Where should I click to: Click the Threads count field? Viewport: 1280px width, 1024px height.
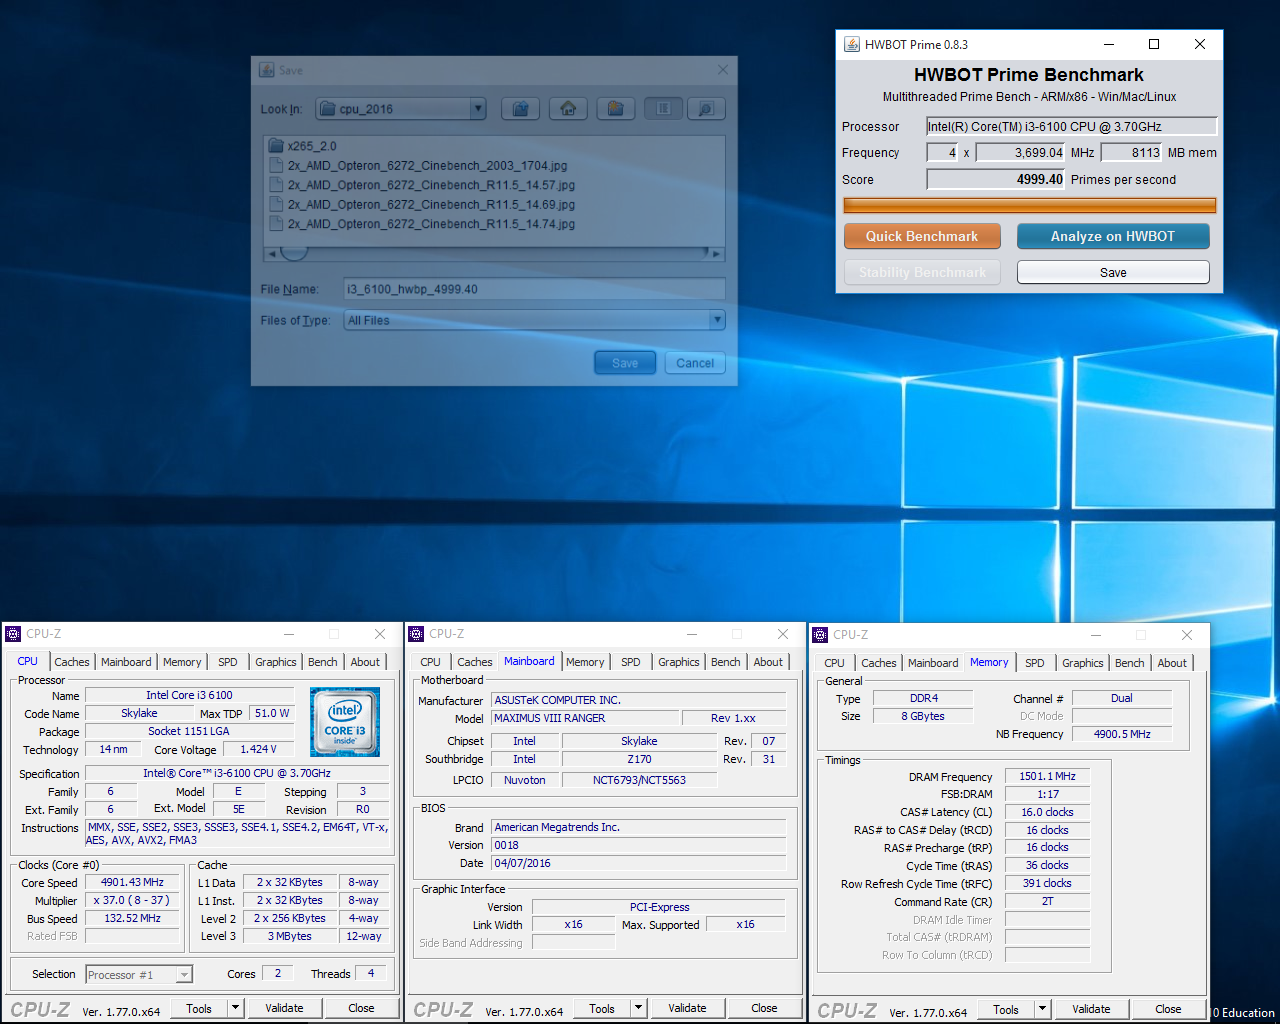(371, 973)
